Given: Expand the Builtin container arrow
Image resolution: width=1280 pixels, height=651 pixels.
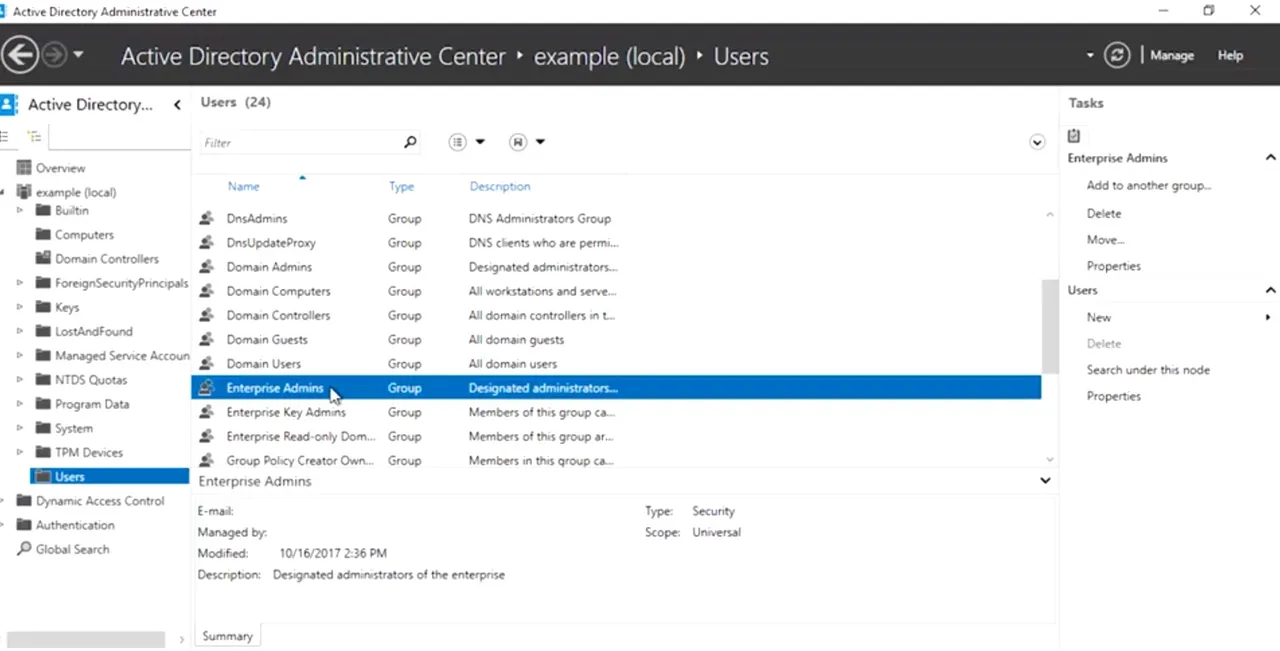Looking at the screenshot, I should (20, 210).
